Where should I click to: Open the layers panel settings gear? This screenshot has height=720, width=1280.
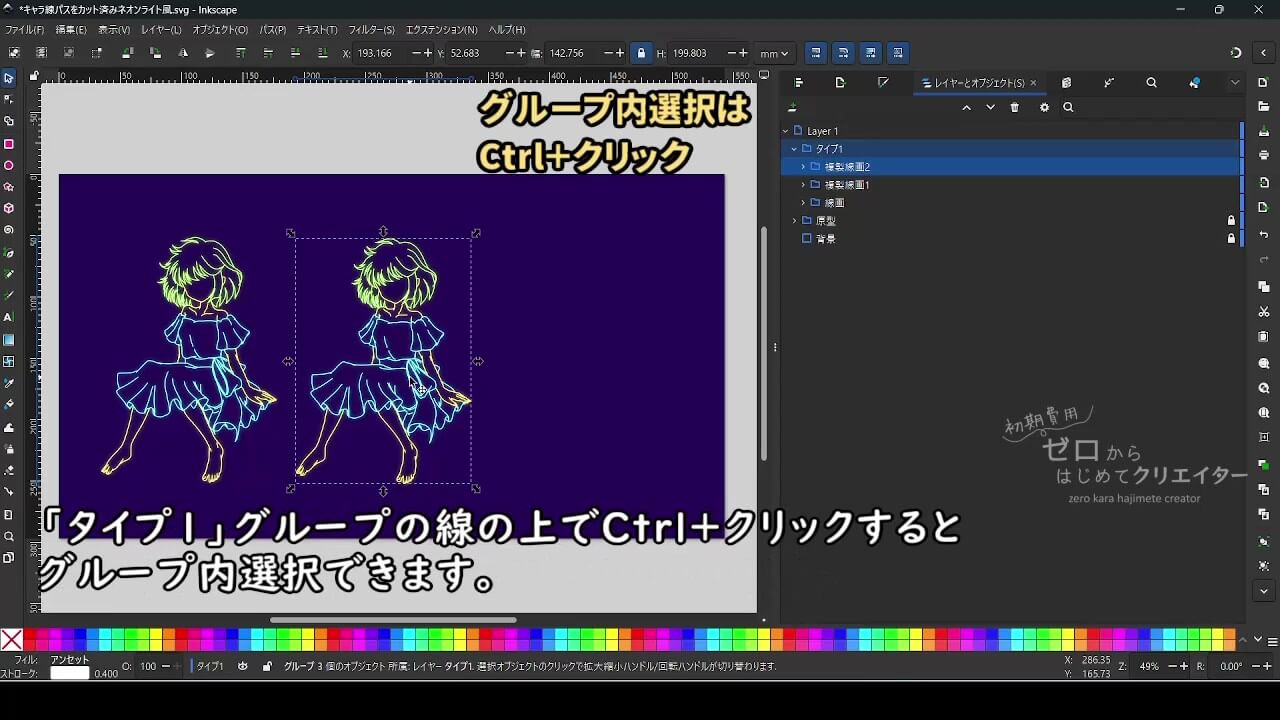point(1044,107)
